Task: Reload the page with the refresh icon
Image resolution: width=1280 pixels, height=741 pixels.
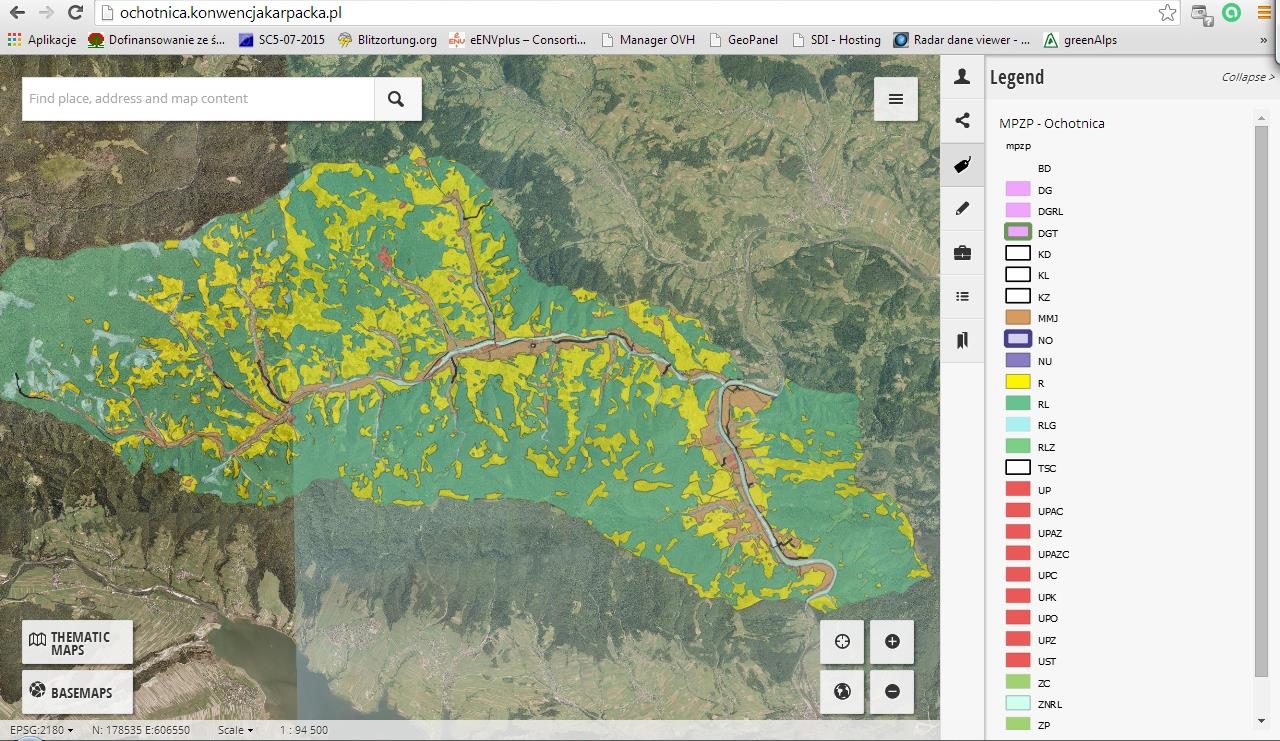Action: (x=75, y=13)
